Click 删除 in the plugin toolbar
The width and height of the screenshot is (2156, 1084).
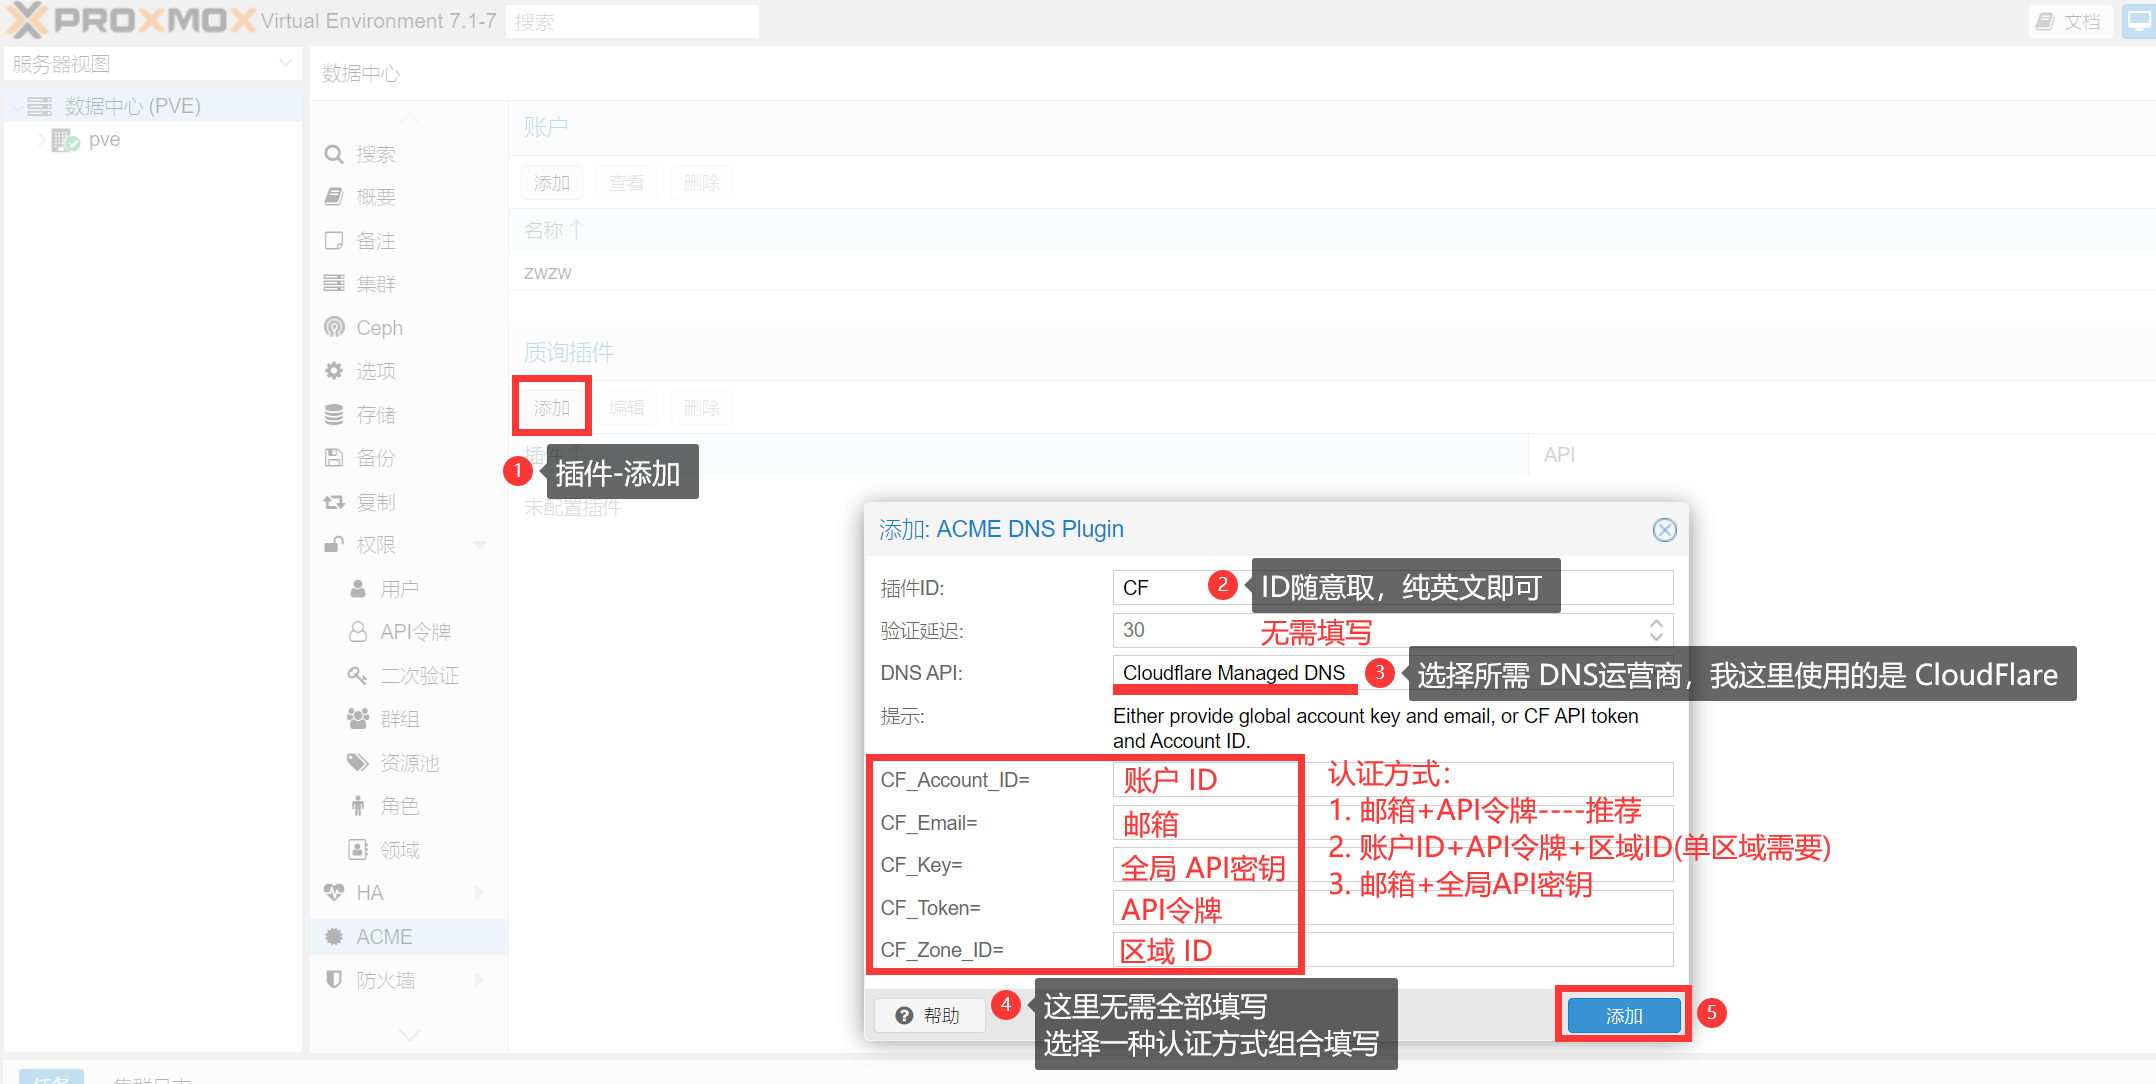click(x=702, y=407)
